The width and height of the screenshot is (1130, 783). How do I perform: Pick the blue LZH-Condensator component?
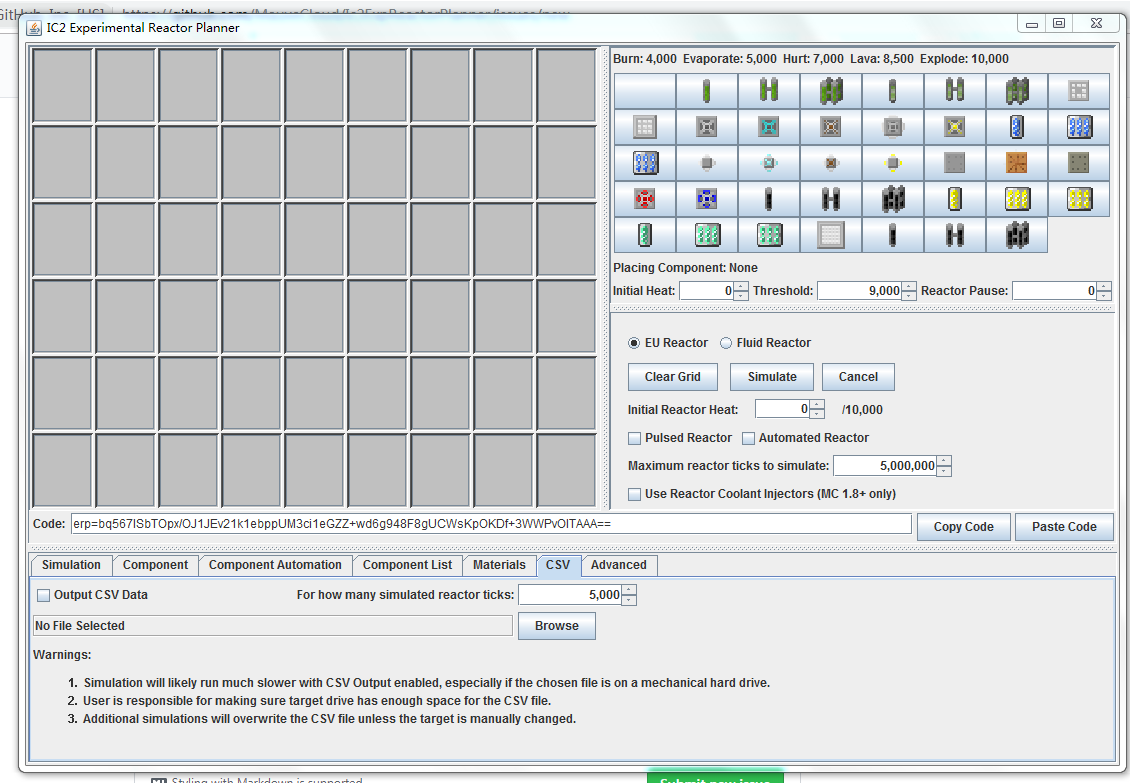coord(707,199)
